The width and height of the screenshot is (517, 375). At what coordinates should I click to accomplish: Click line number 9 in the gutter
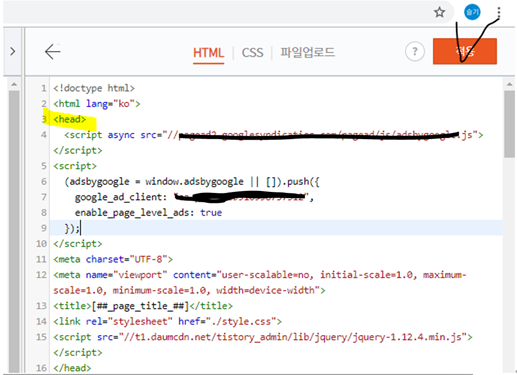(x=44, y=228)
